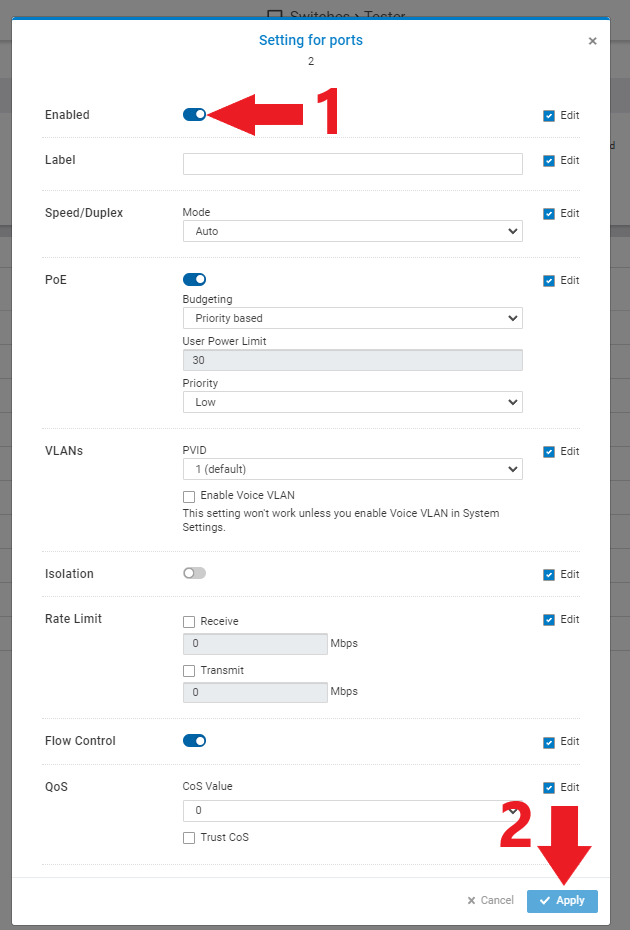Change the PoE Priority dropdown
Viewport: 630px width, 930px height.
(352, 402)
